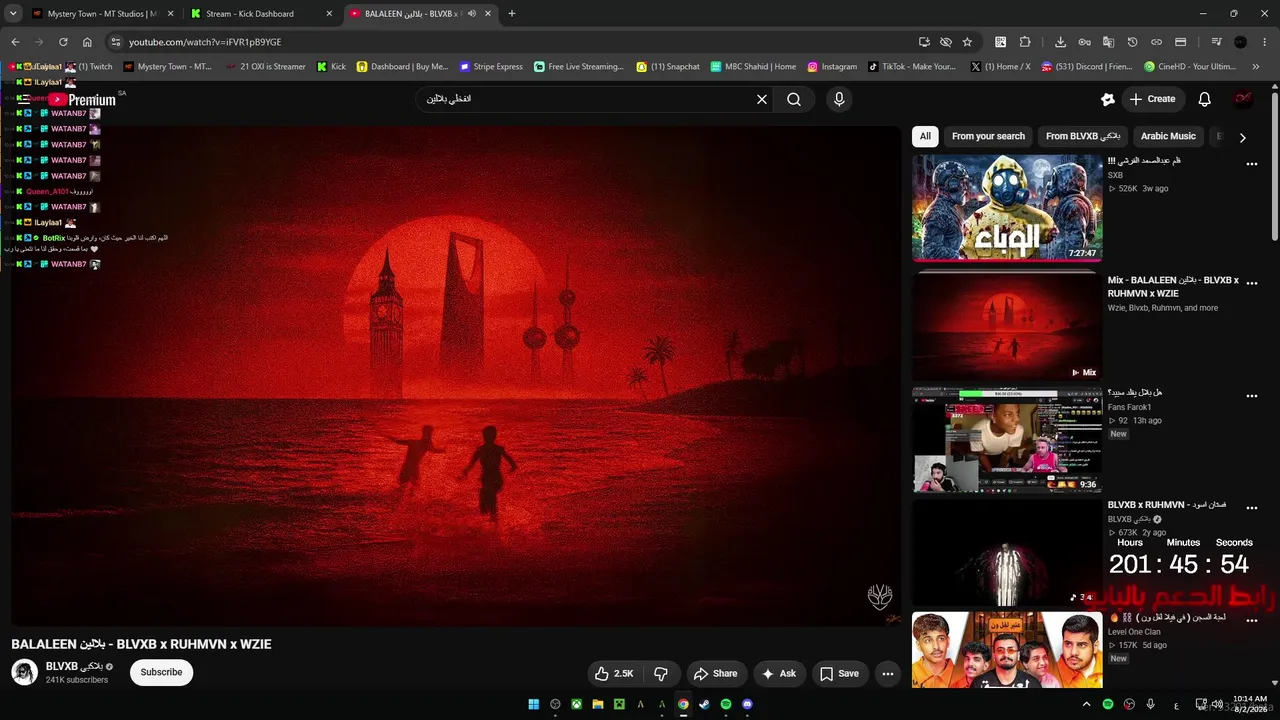
Task: Show hidden system tray icons
Action: (x=1087, y=704)
